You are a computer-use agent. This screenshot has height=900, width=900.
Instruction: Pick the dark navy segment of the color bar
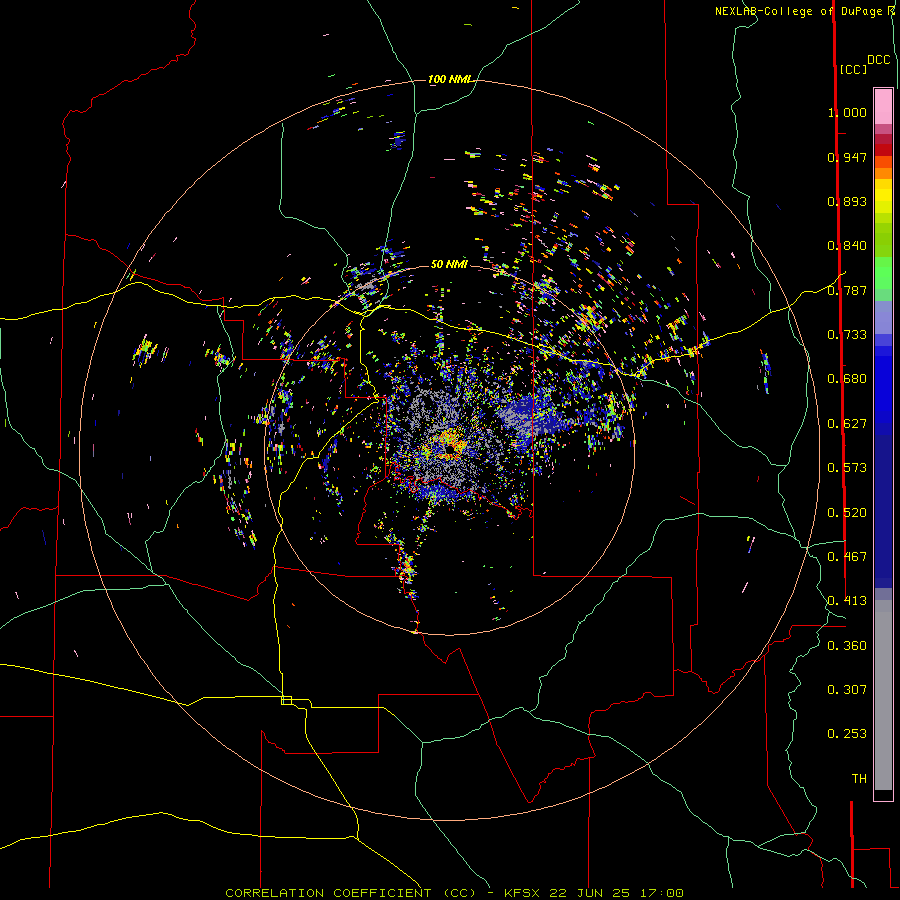tap(883, 511)
